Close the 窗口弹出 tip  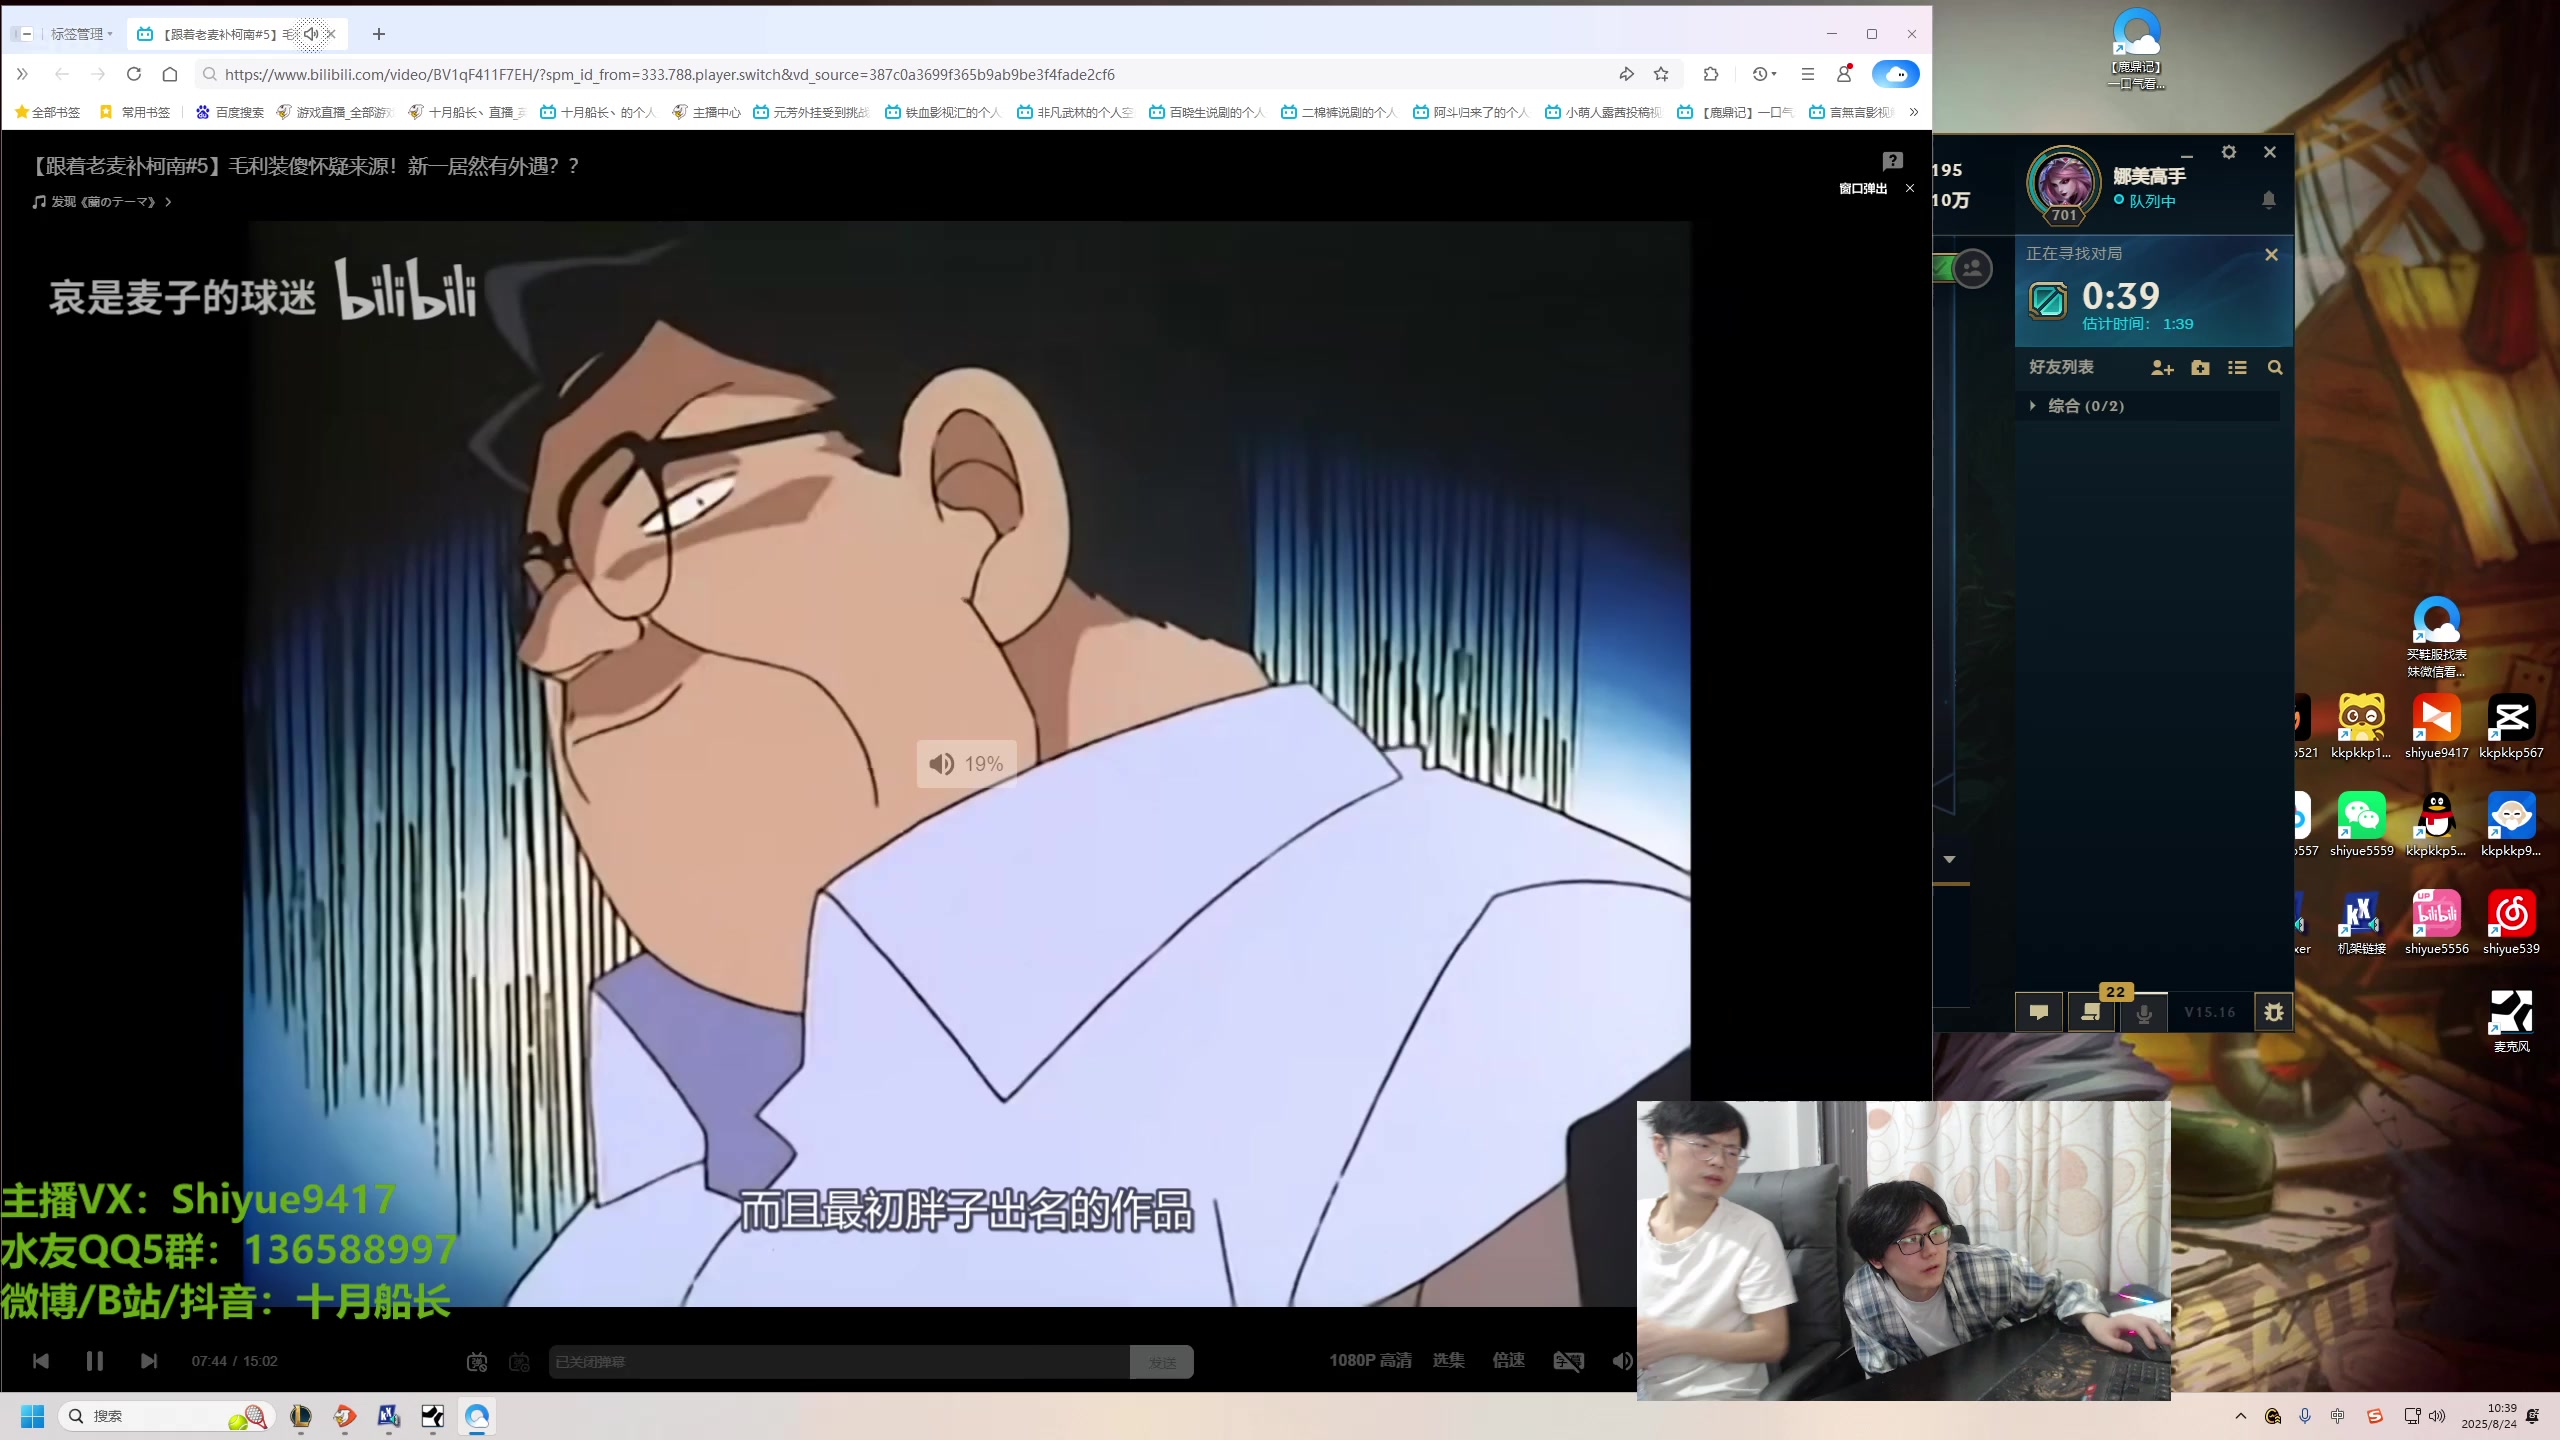(x=1910, y=188)
